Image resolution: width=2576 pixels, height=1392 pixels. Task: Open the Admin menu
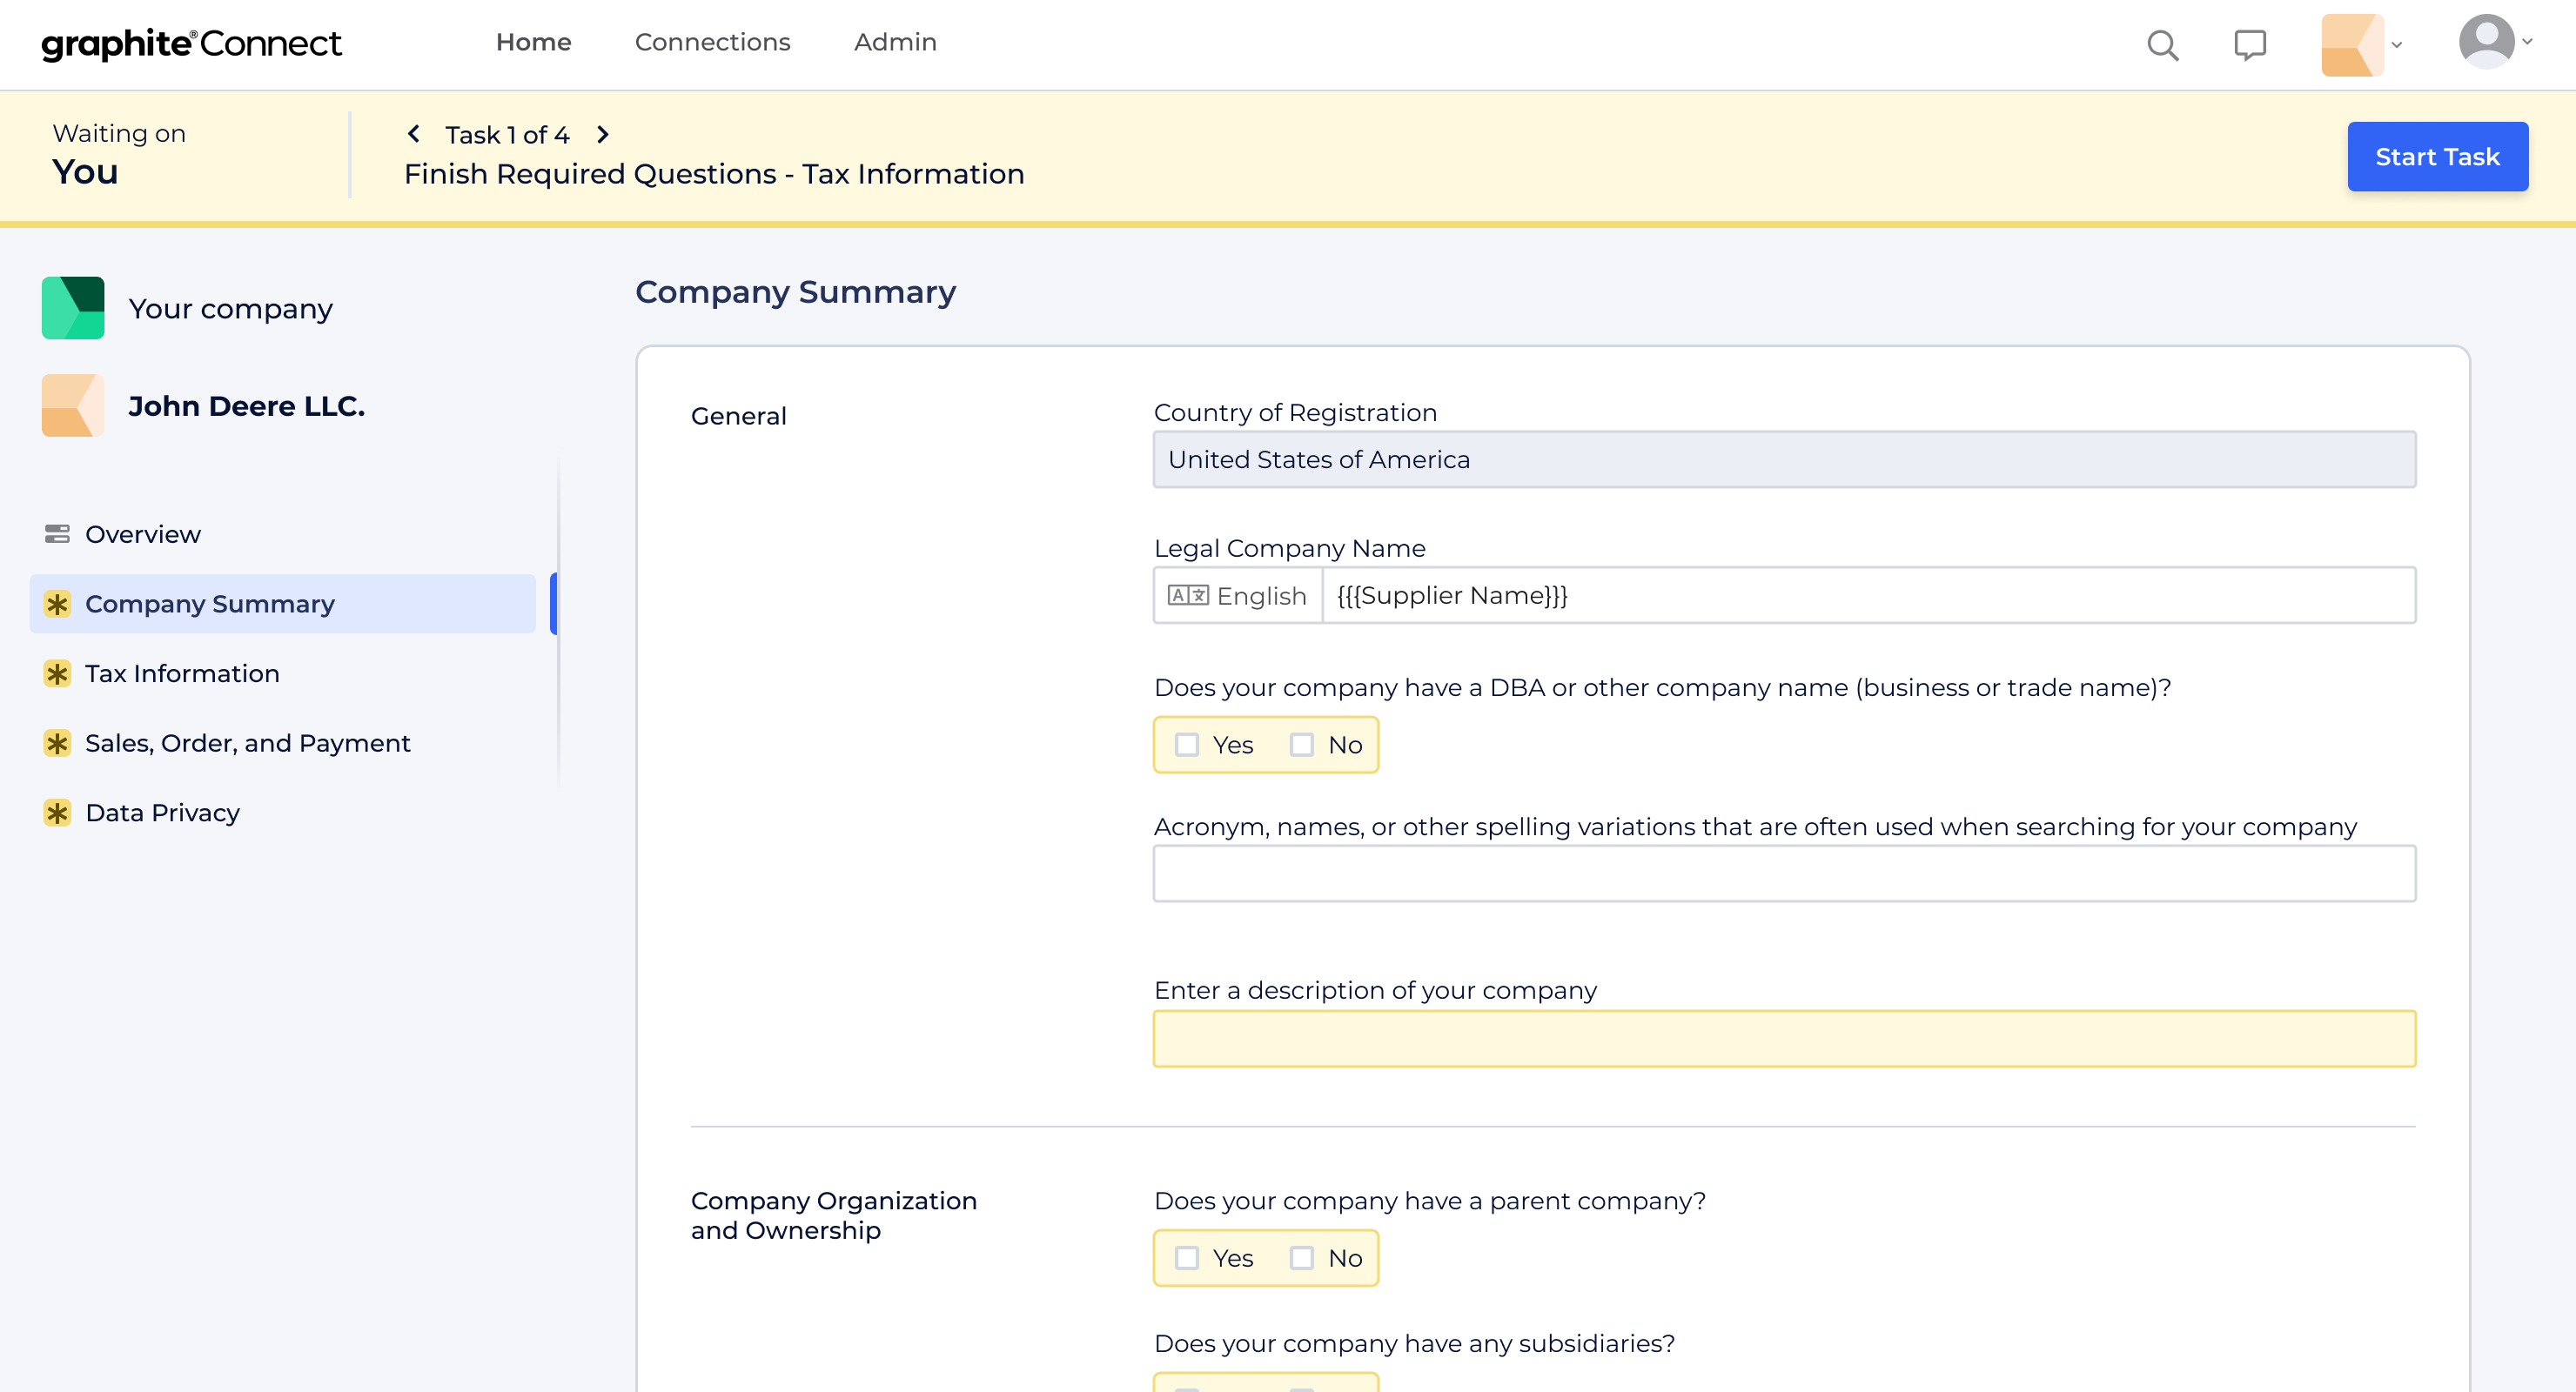894,42
